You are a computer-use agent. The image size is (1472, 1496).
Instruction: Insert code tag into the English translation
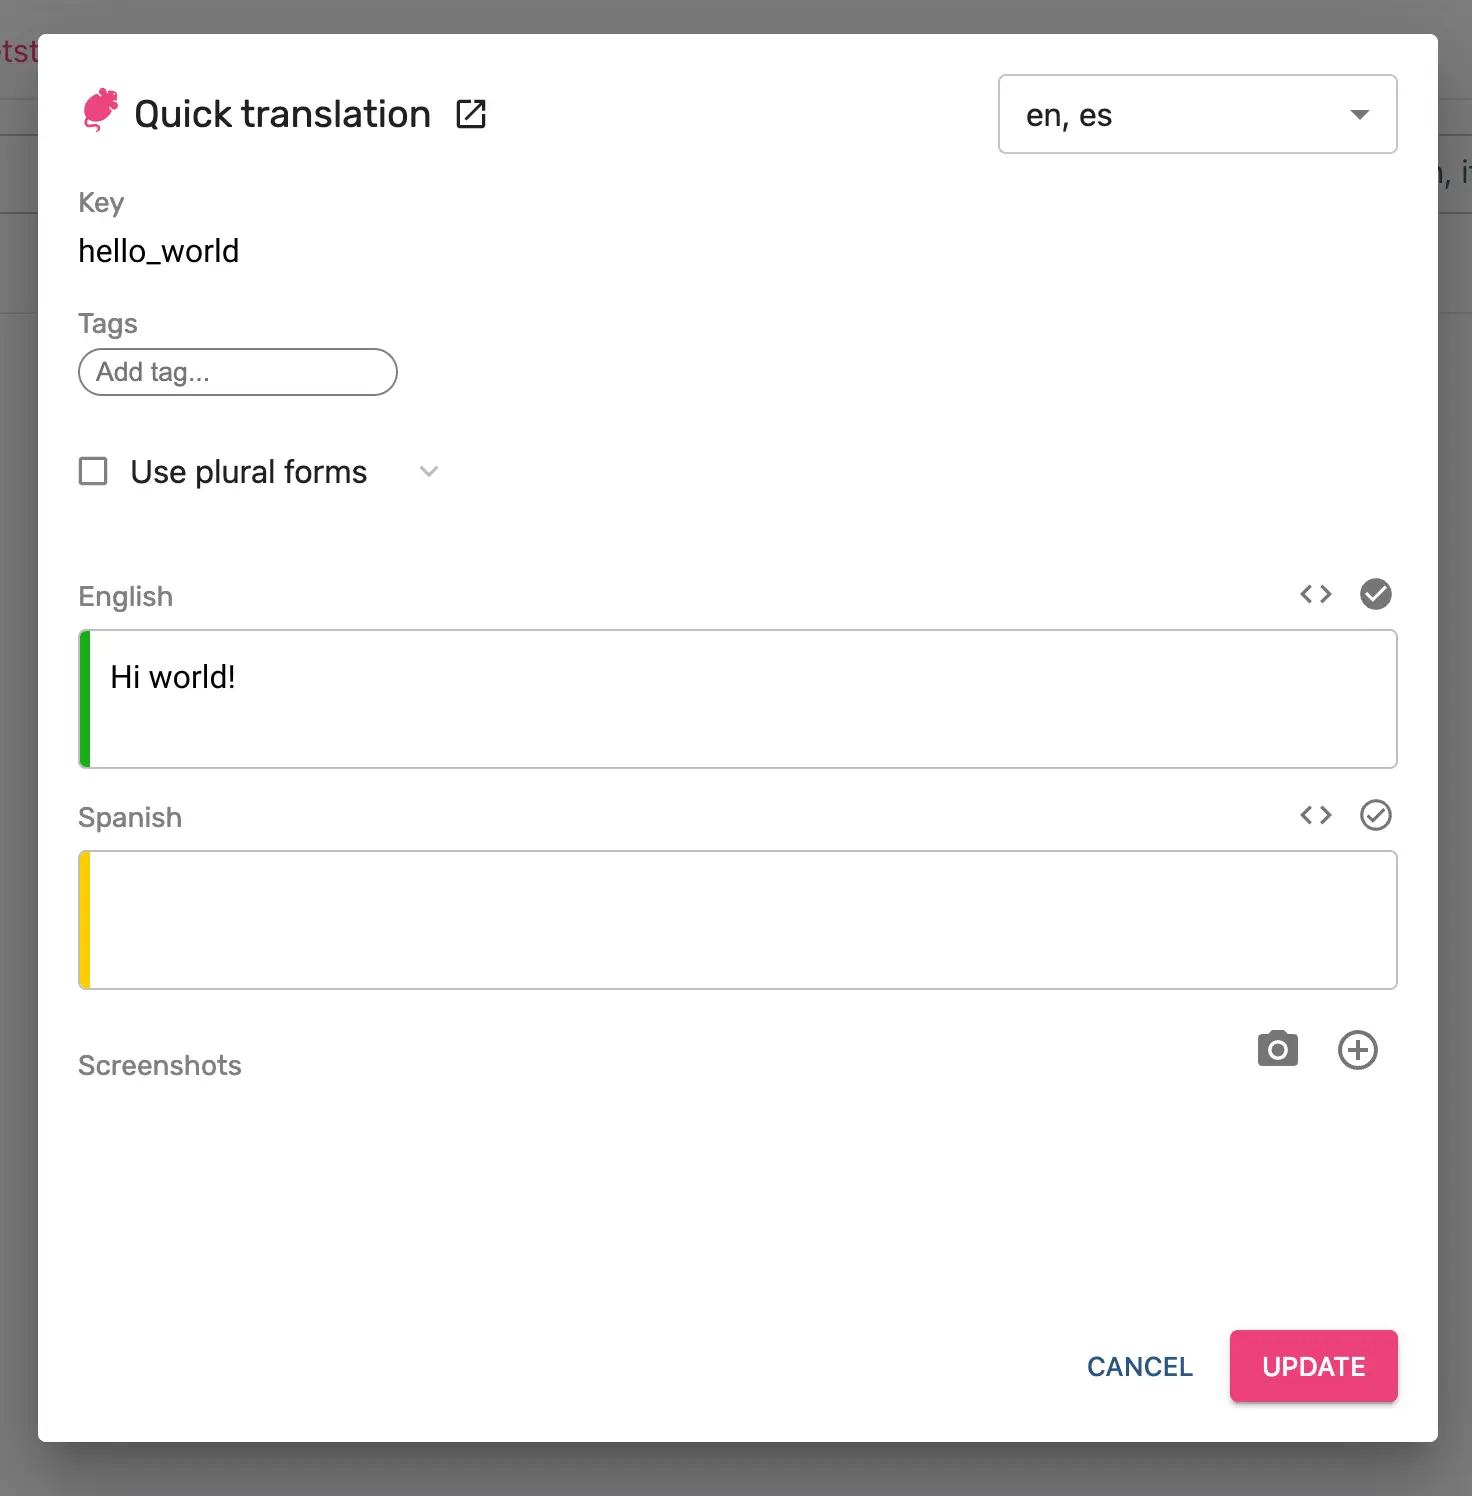(x=1315, y=594)
